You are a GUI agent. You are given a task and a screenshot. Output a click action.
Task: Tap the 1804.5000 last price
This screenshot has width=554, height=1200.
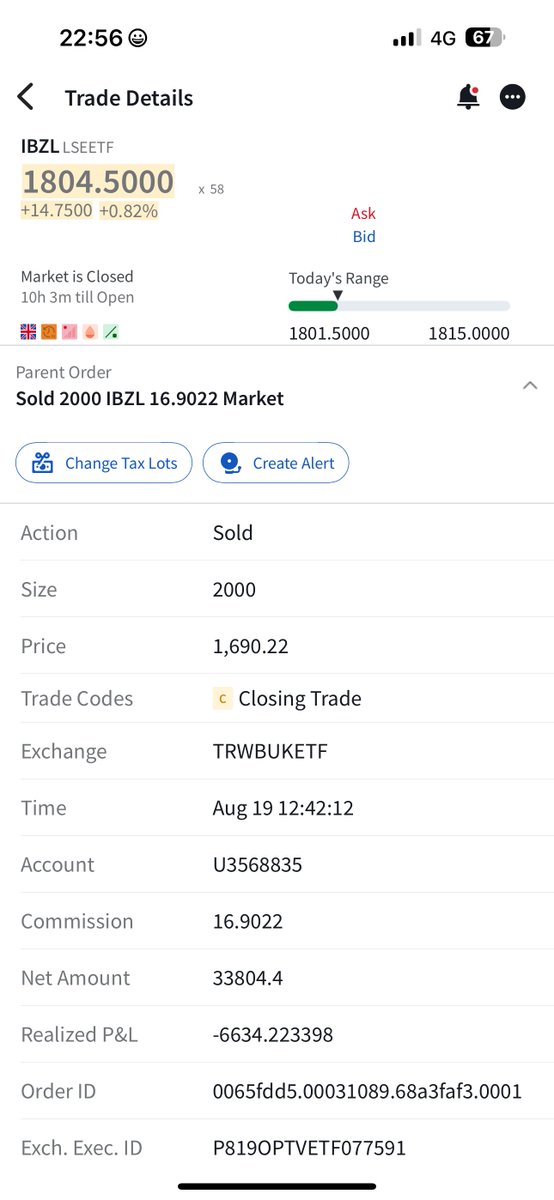pos(98,182)
